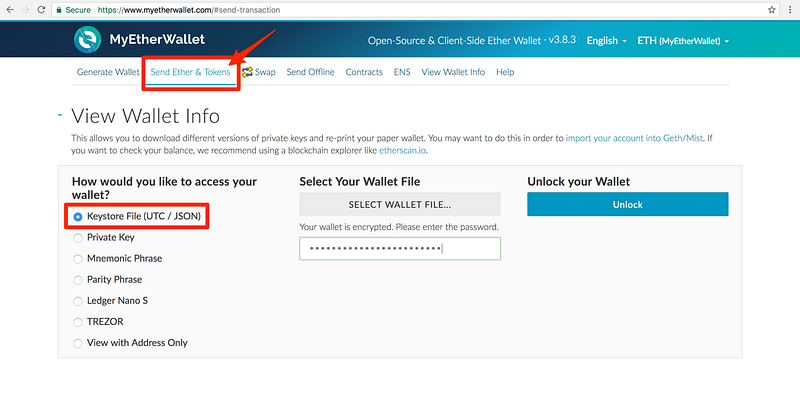Click the MyEtherWallet title text
Viewport: 800px width, 407px height.
(x=157, y=39)
